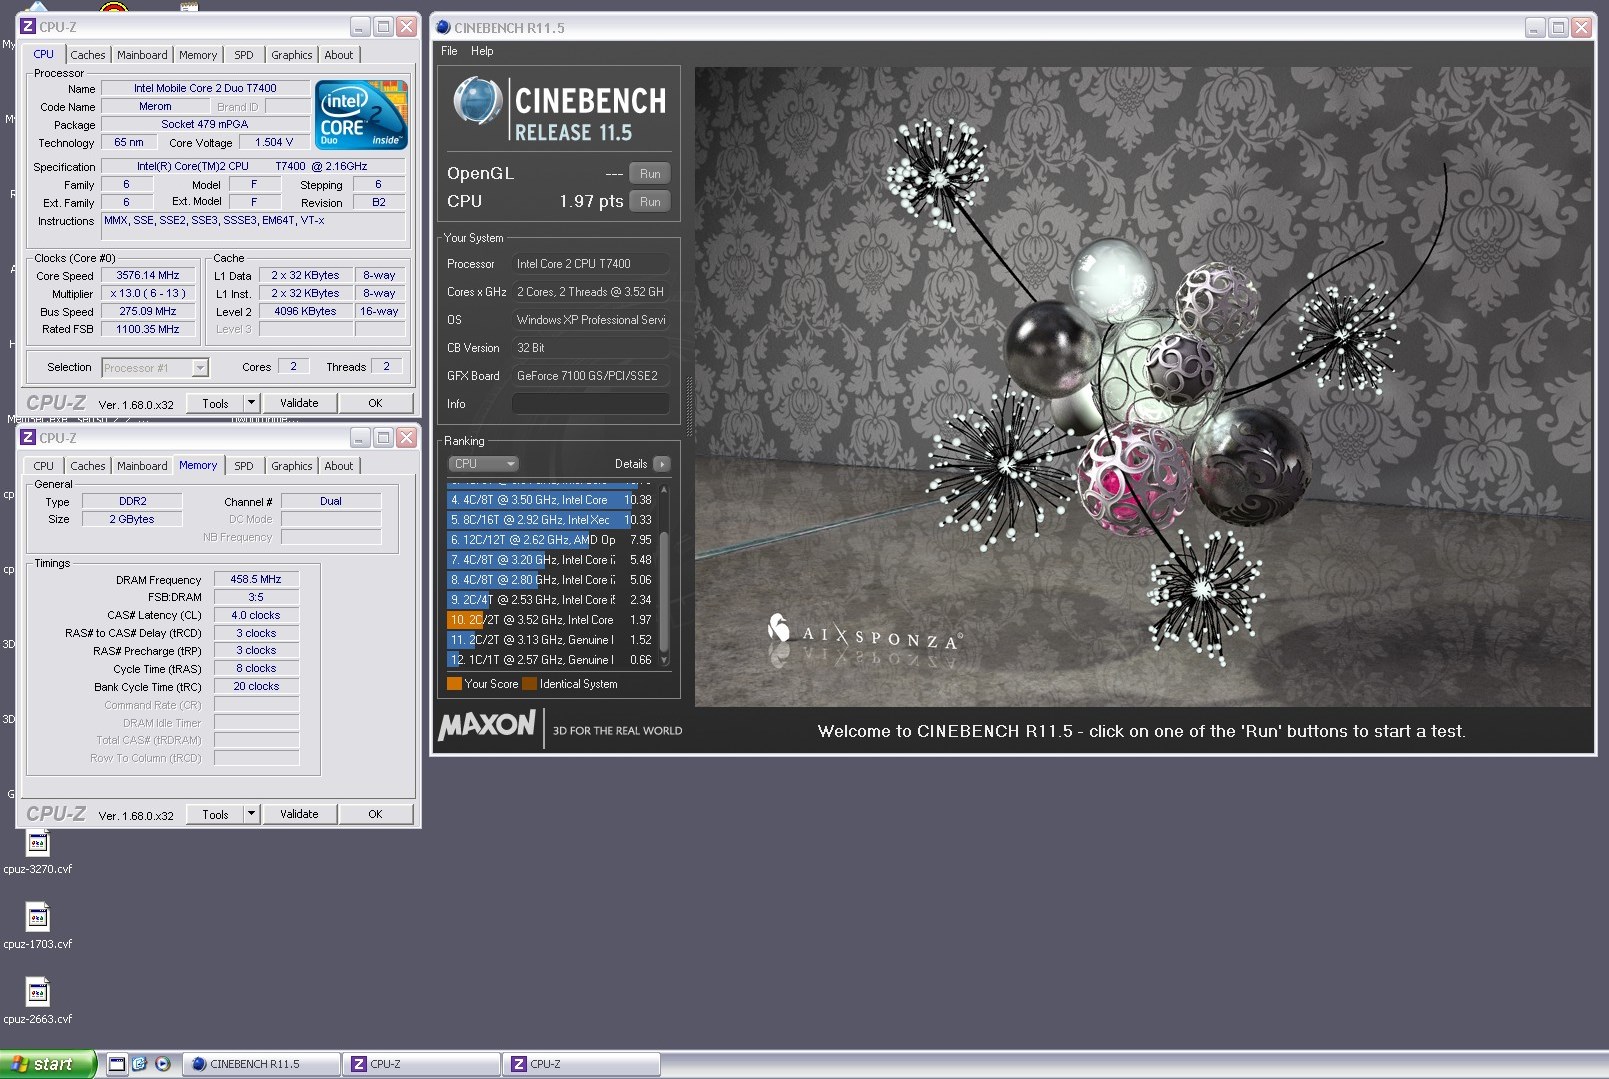Image resolution: width=1609 pixels, height=1079 pixels.
Task: Click GFX Board field GeForce 7100 GS
Action: pyautogui.click(x=590, y=376)
